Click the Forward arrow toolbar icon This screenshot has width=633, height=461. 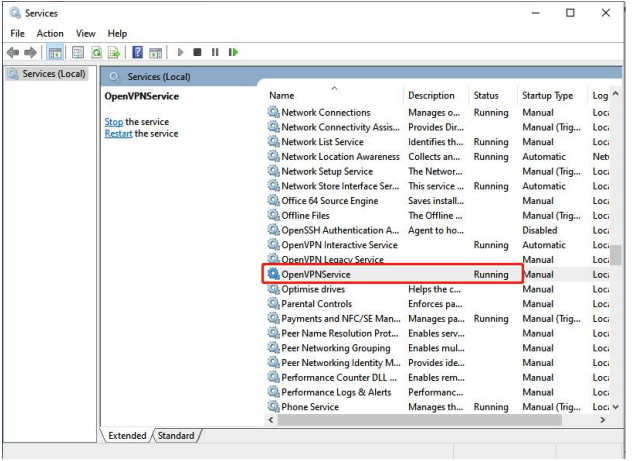30,52
